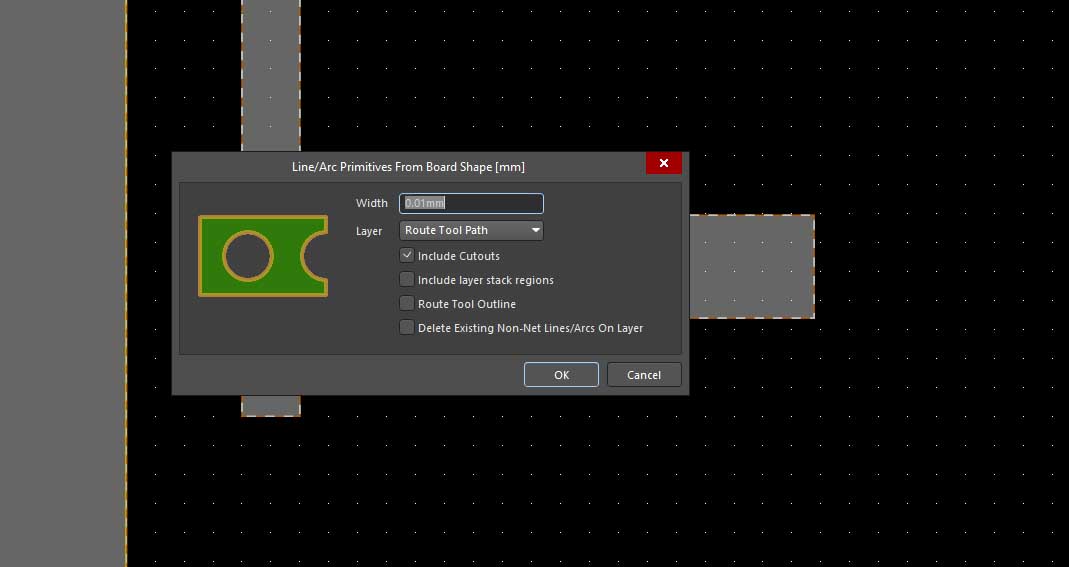Select the small gray region below the dialog
Viewport: 1069px width, 567px height.
pos(271,406)
